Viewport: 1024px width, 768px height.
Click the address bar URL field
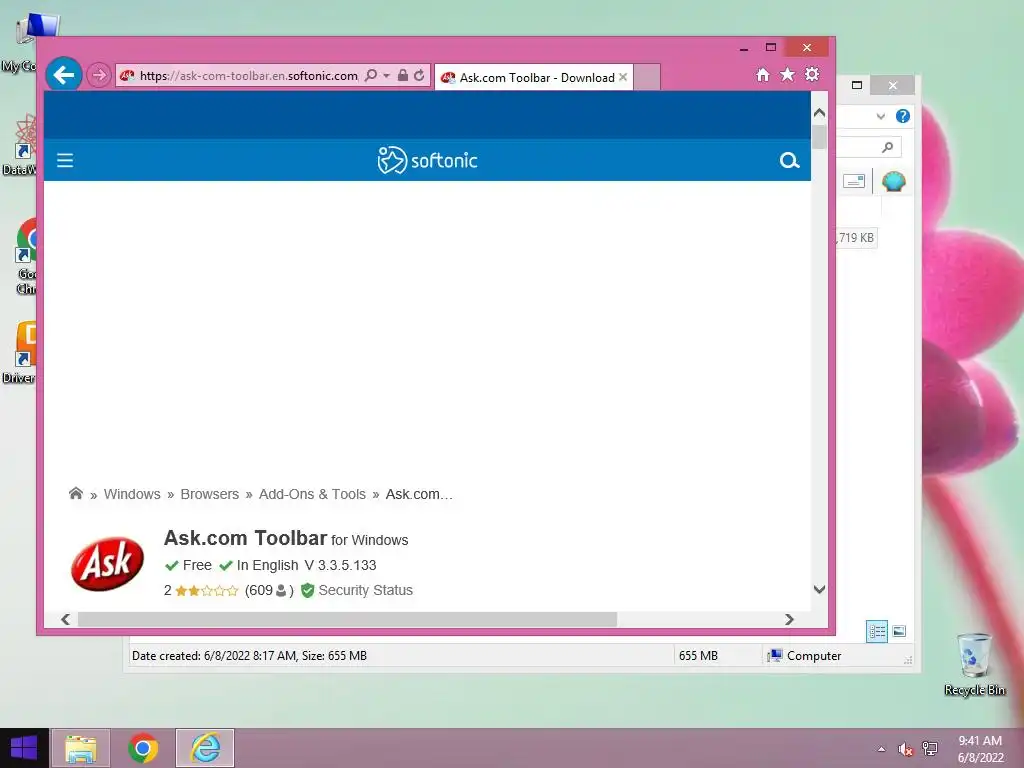[249, 76]
